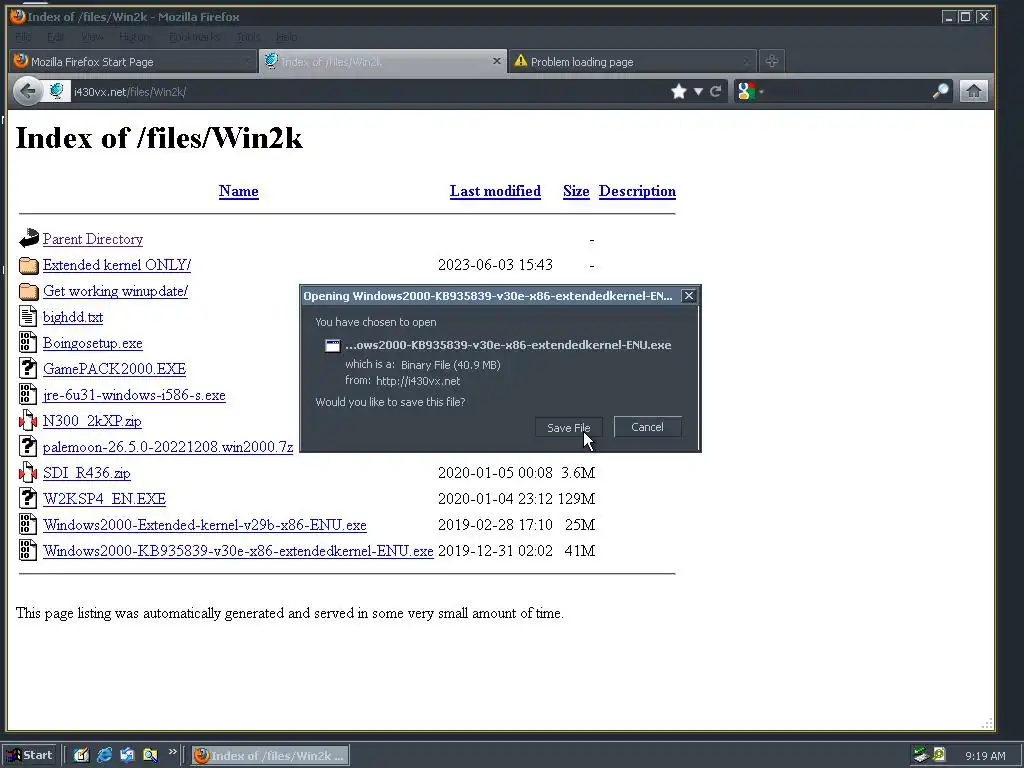The width and height of the screenshot is (1024, 768).
Task: Click binary icon beside Boingosetup.exe
Action: point(28,343)
